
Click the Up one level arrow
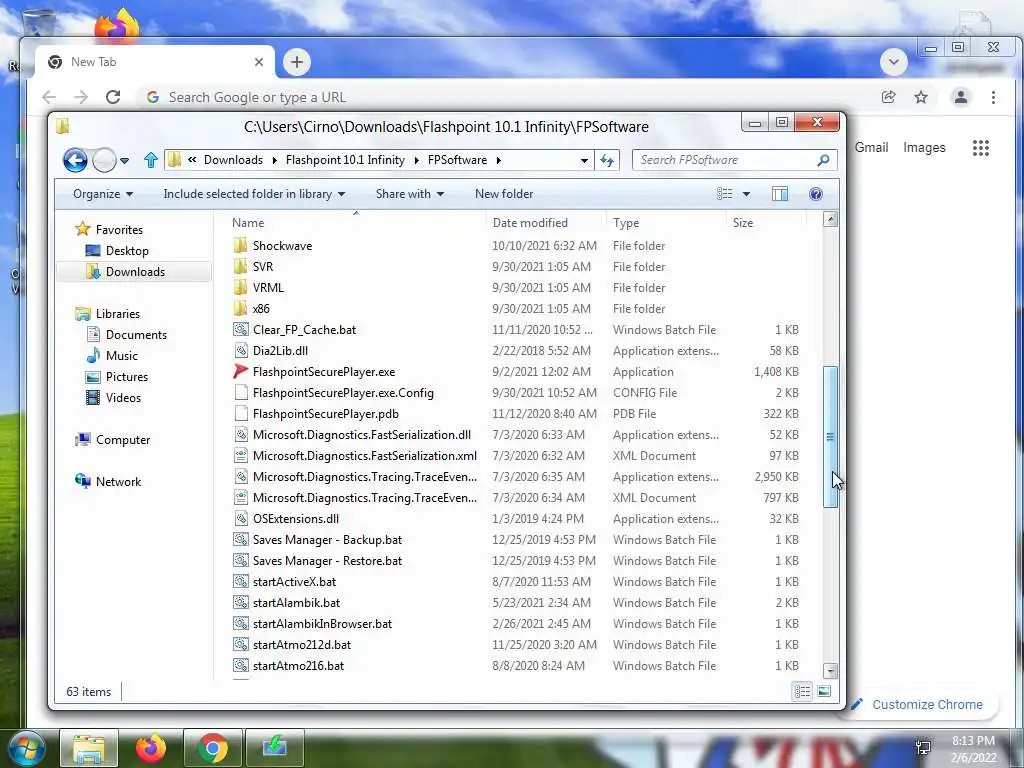[x=151, y=160]
